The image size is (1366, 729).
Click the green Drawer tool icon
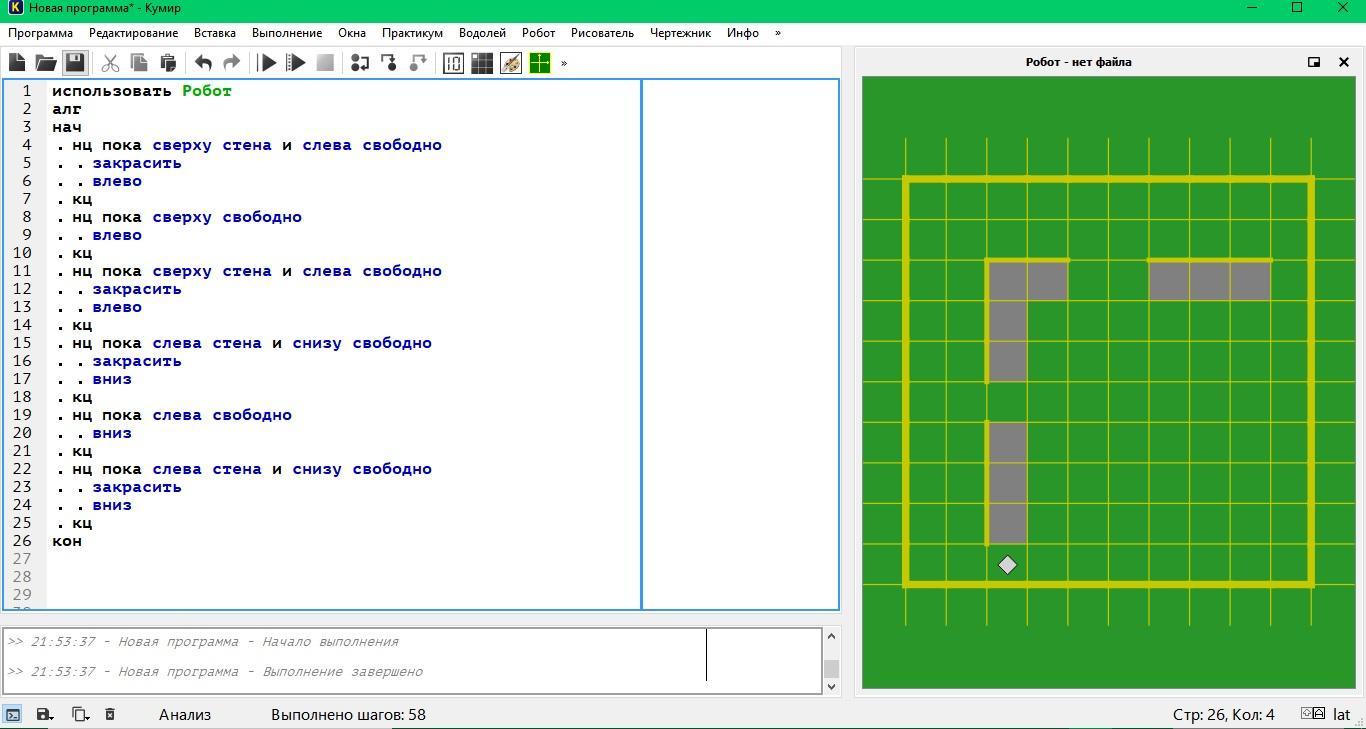540,63
